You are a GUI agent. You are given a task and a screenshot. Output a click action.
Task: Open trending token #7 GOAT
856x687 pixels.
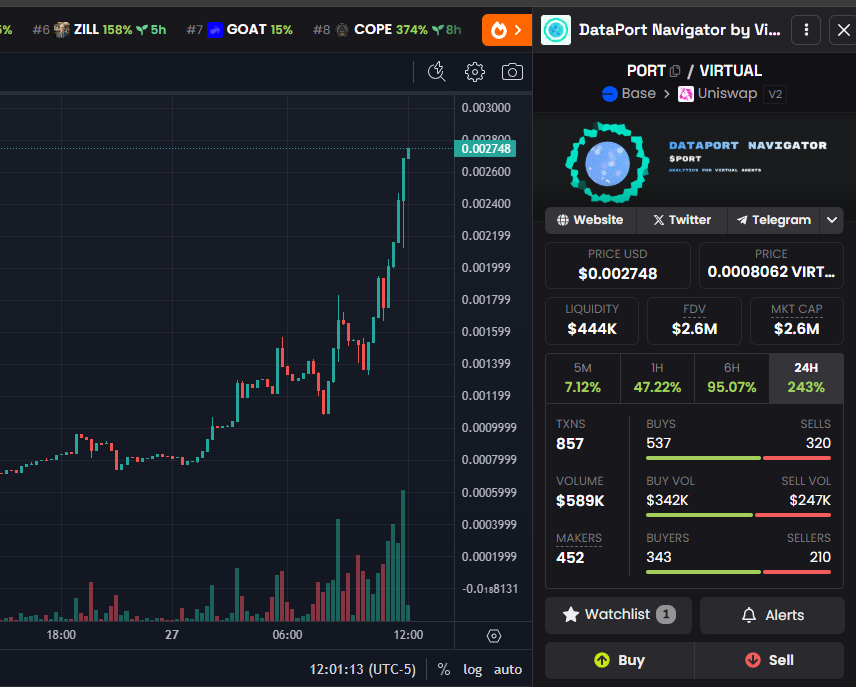click(x=239, y=29)
